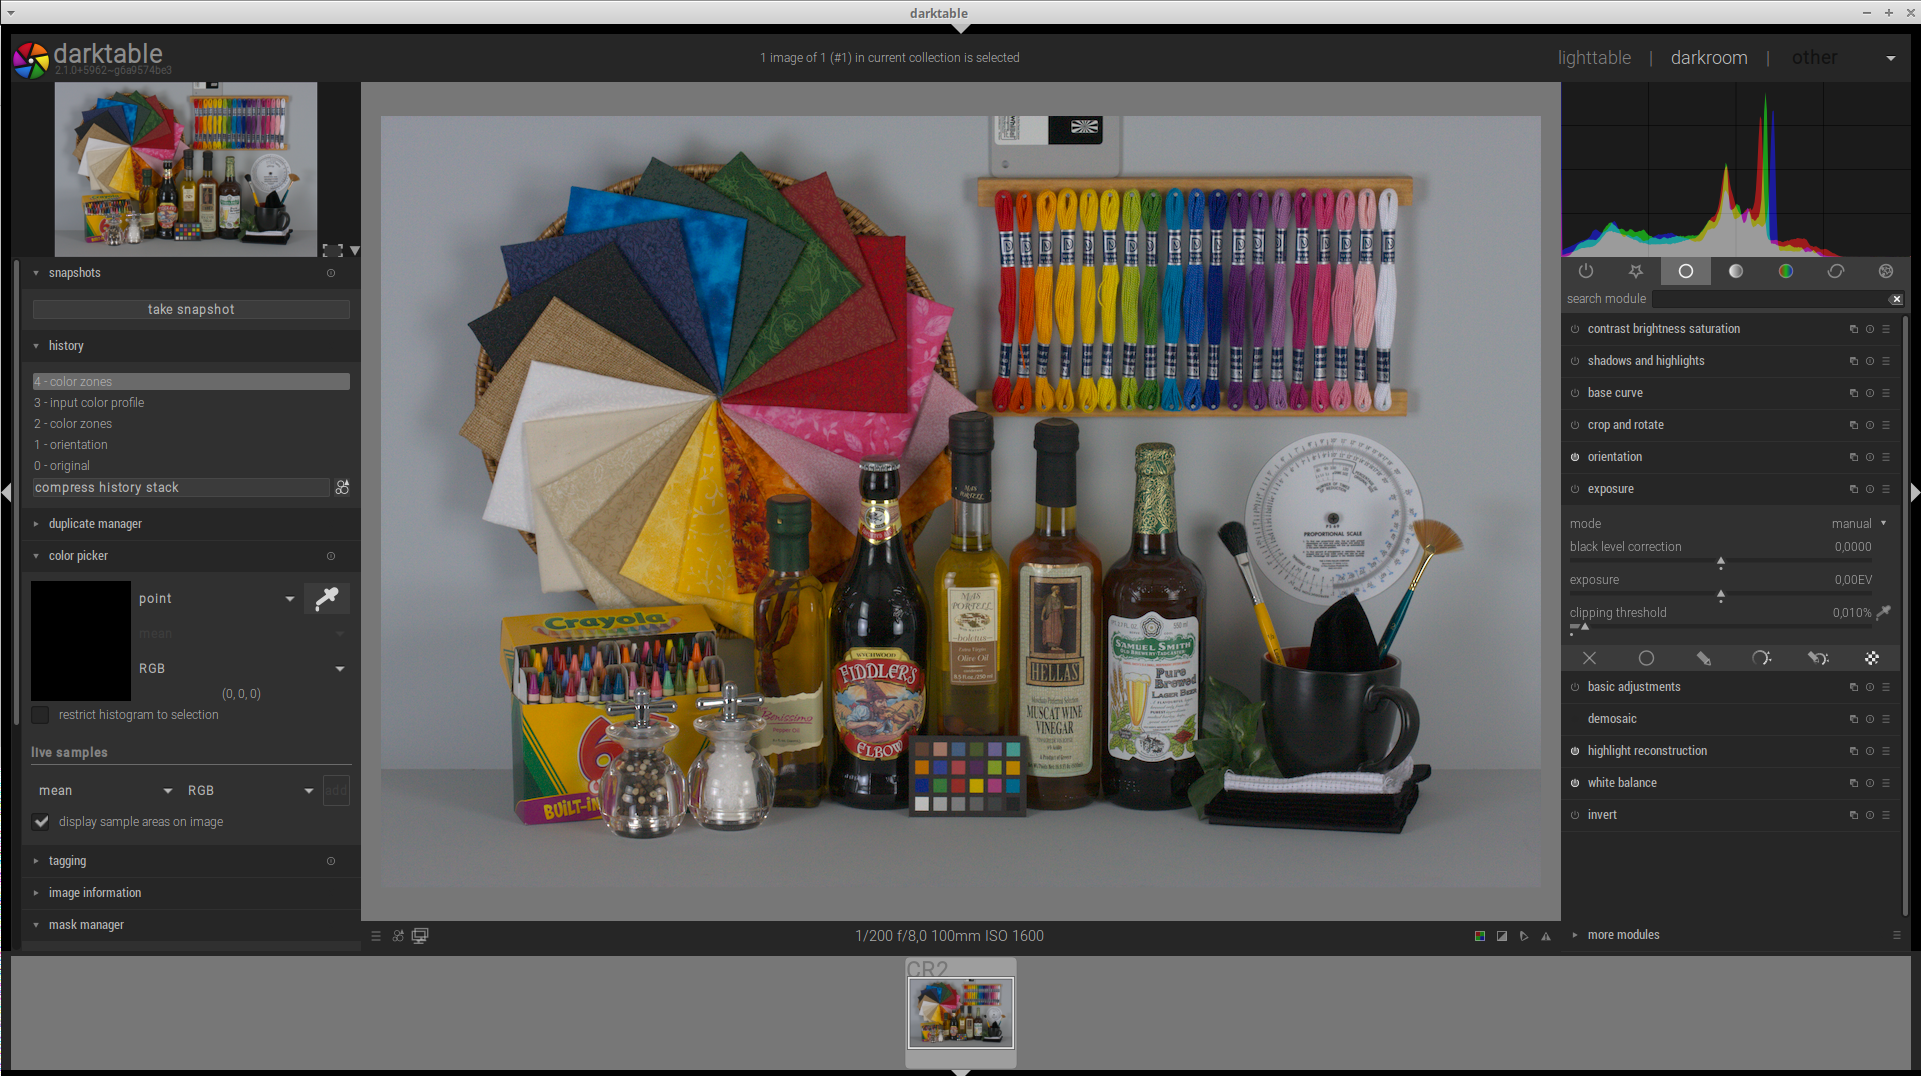Switch on shadows and highlights module
This screenshot has width=1921, height=1076.
[x=1575, y=361]
